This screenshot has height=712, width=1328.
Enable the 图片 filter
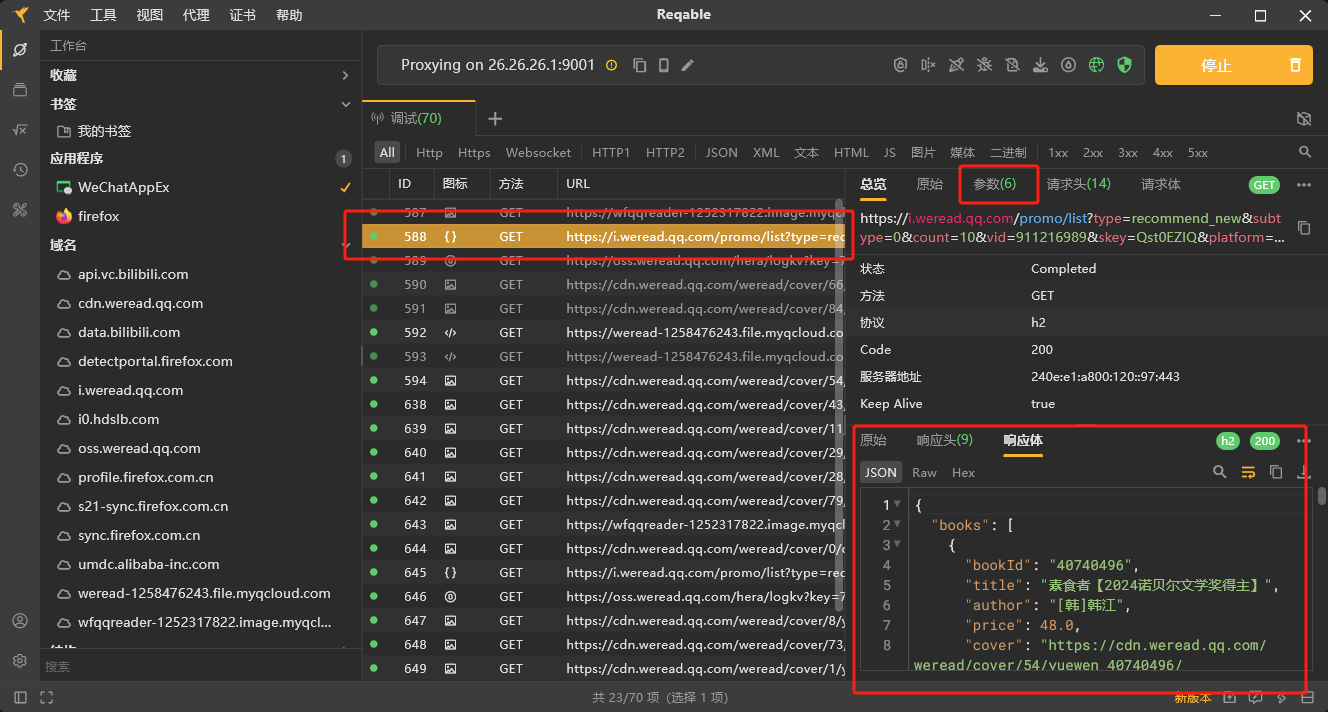(923, 152)
